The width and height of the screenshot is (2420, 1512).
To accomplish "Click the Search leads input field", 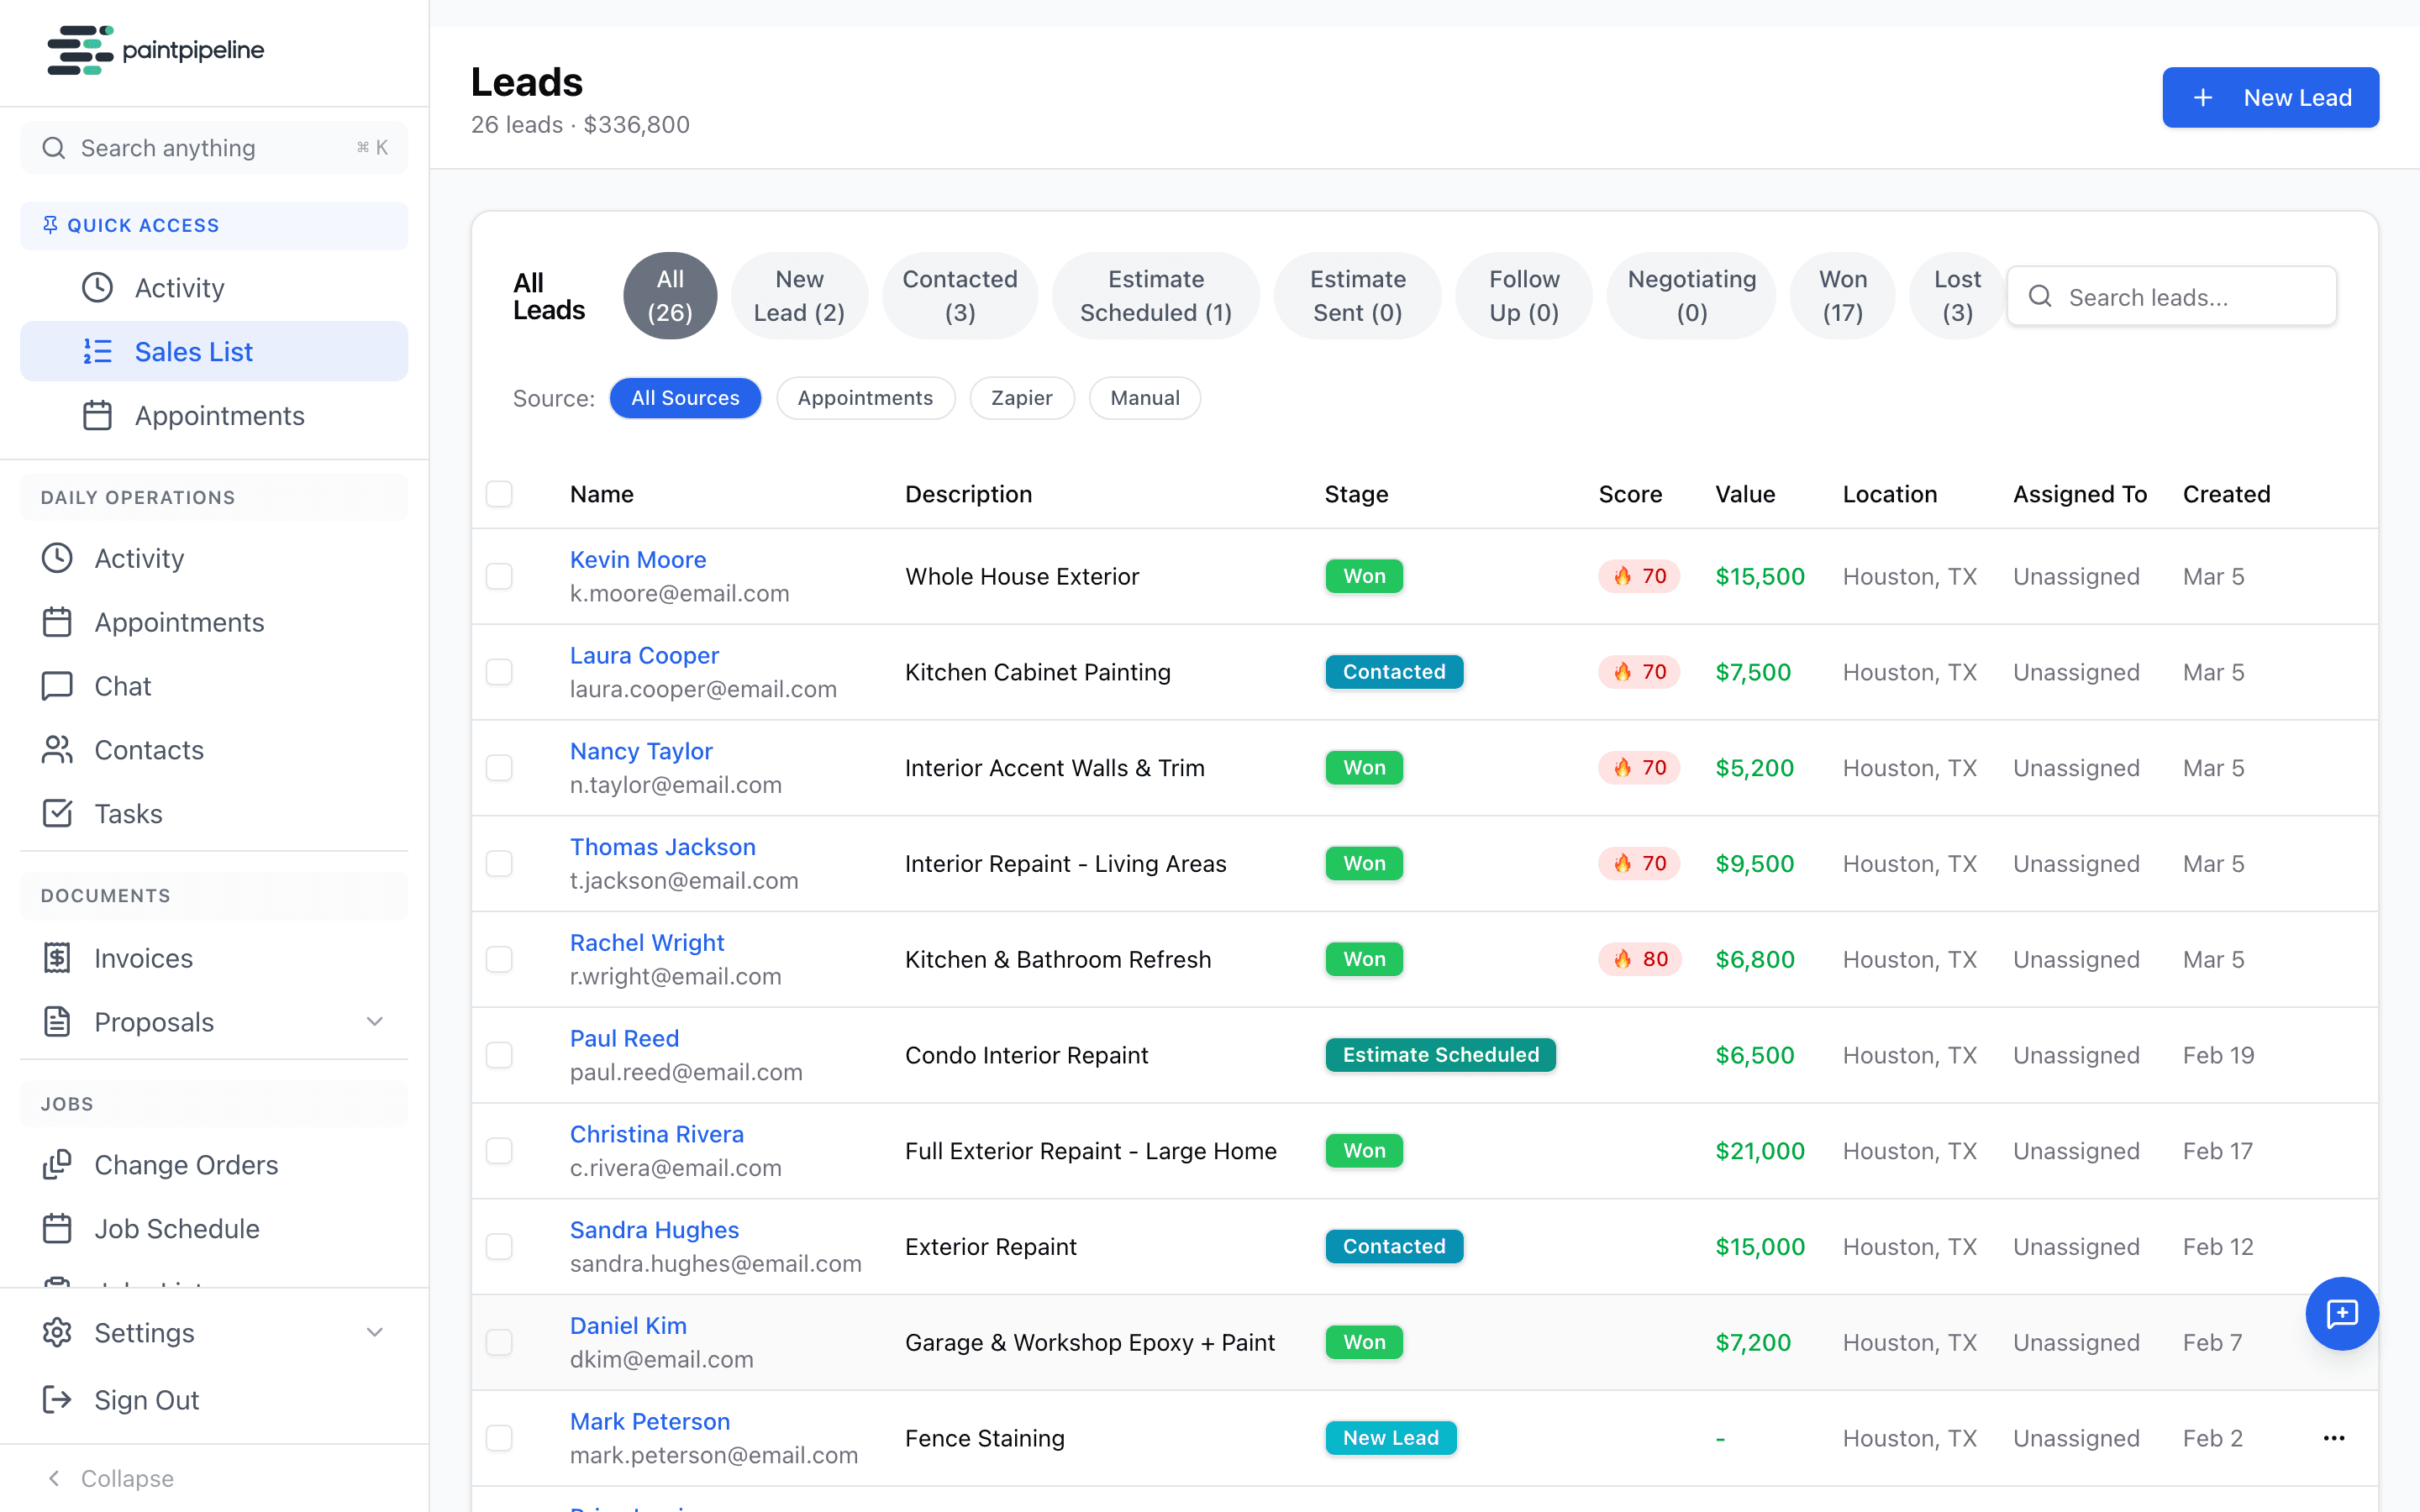I will pos(2171,296).
